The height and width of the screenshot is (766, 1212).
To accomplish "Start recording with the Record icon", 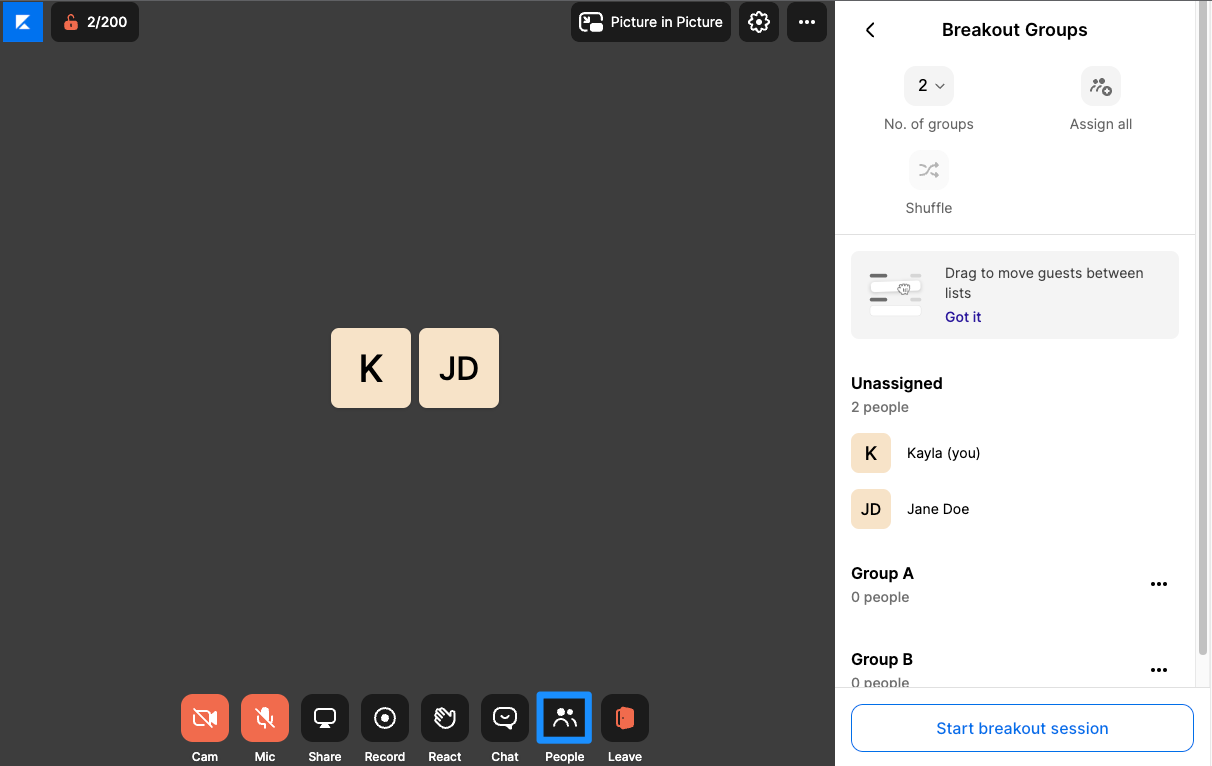I will point(385,718).
